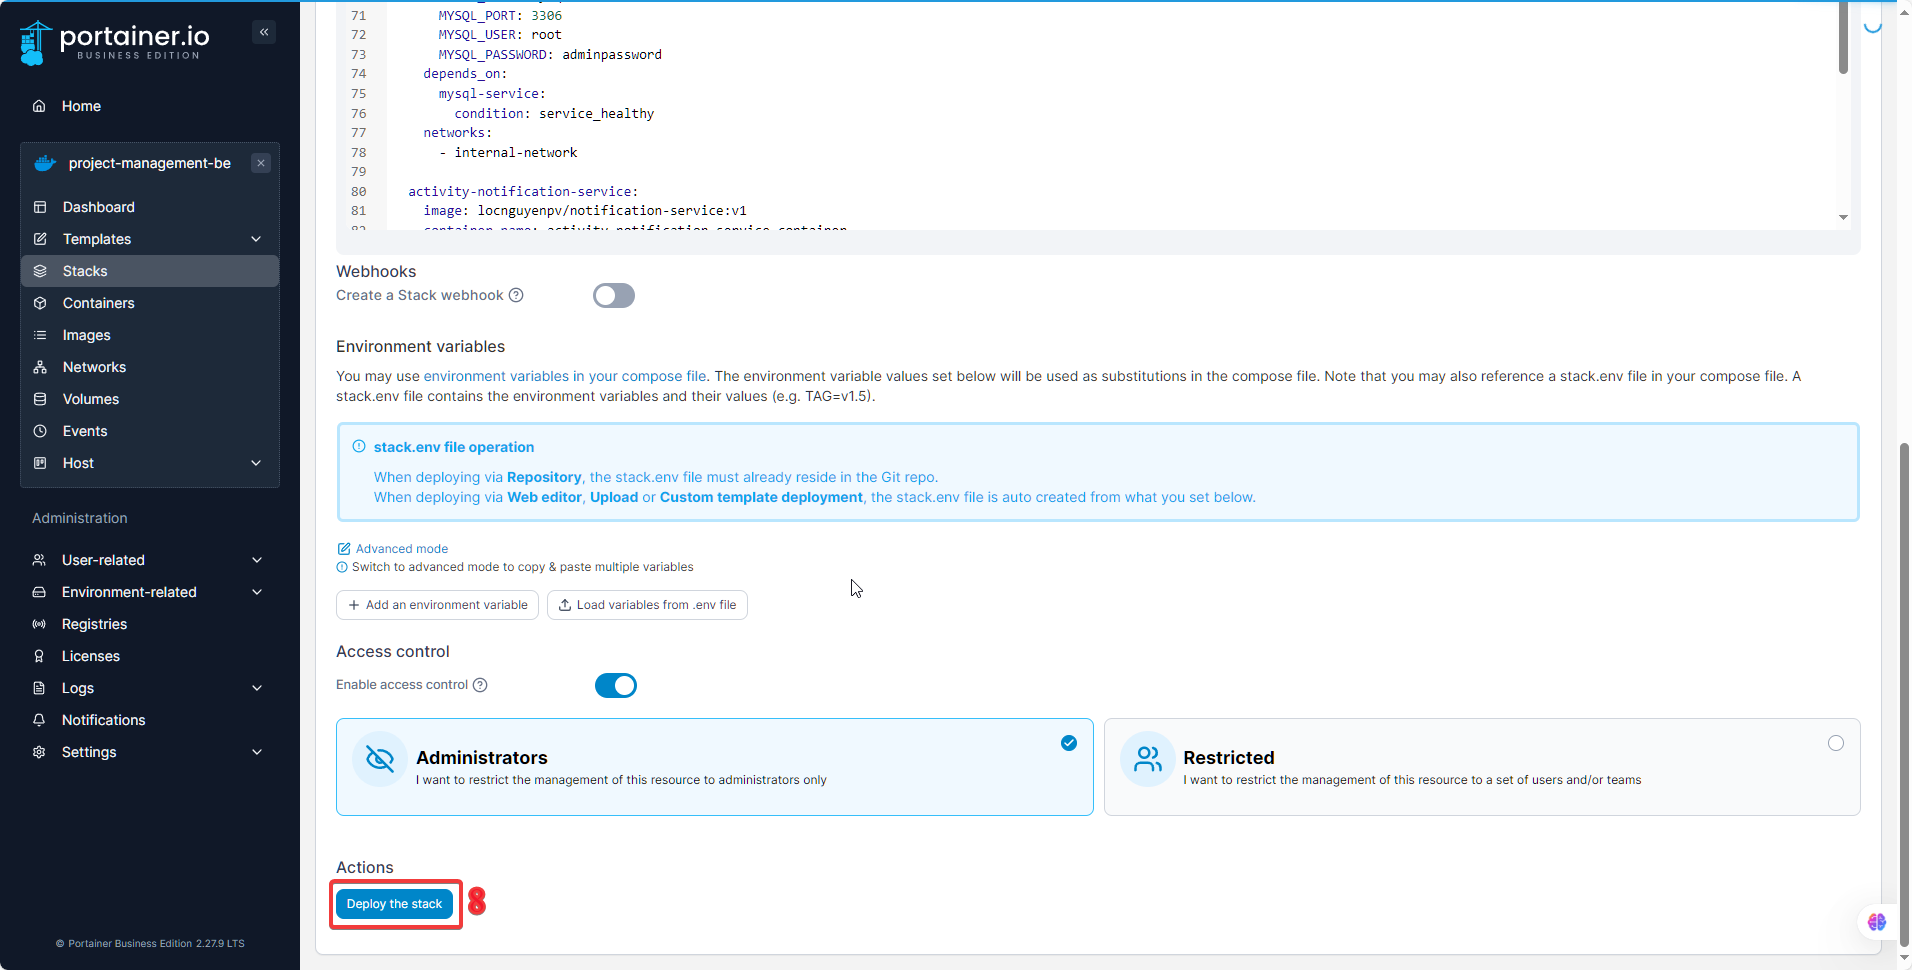Expand the Host submenu chevron

pos(256,463)
